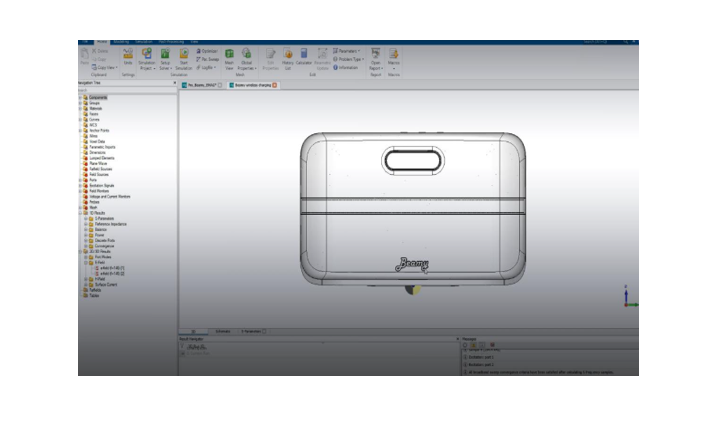Open the Parameters dropdown in ribbon
Viewport: 707px width, 423px height.
[x=349, y=49]
